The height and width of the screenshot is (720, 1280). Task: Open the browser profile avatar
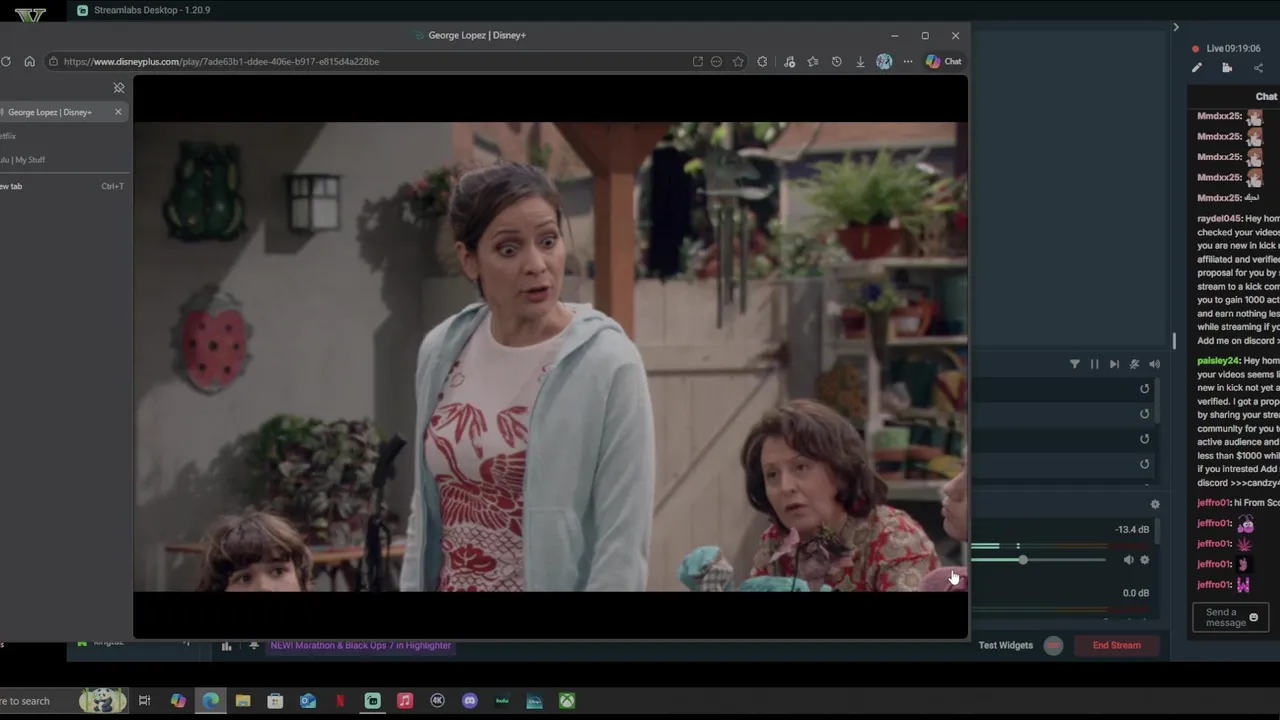(884, 61)
